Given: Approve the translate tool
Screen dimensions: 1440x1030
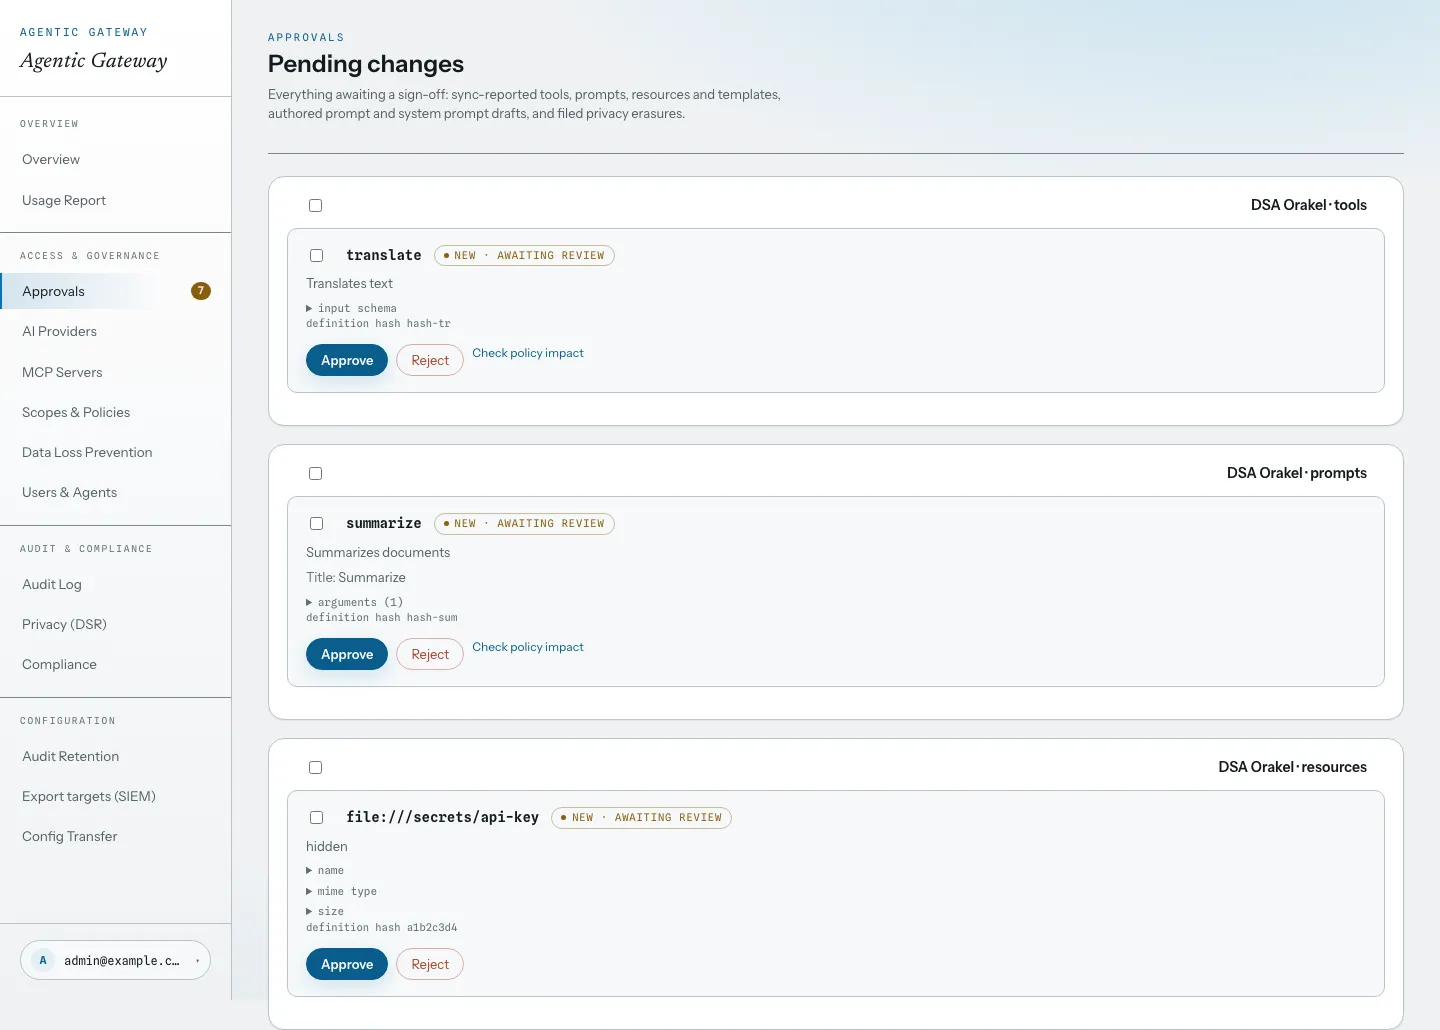Looking at the screenshot, I should coord(347,360).
